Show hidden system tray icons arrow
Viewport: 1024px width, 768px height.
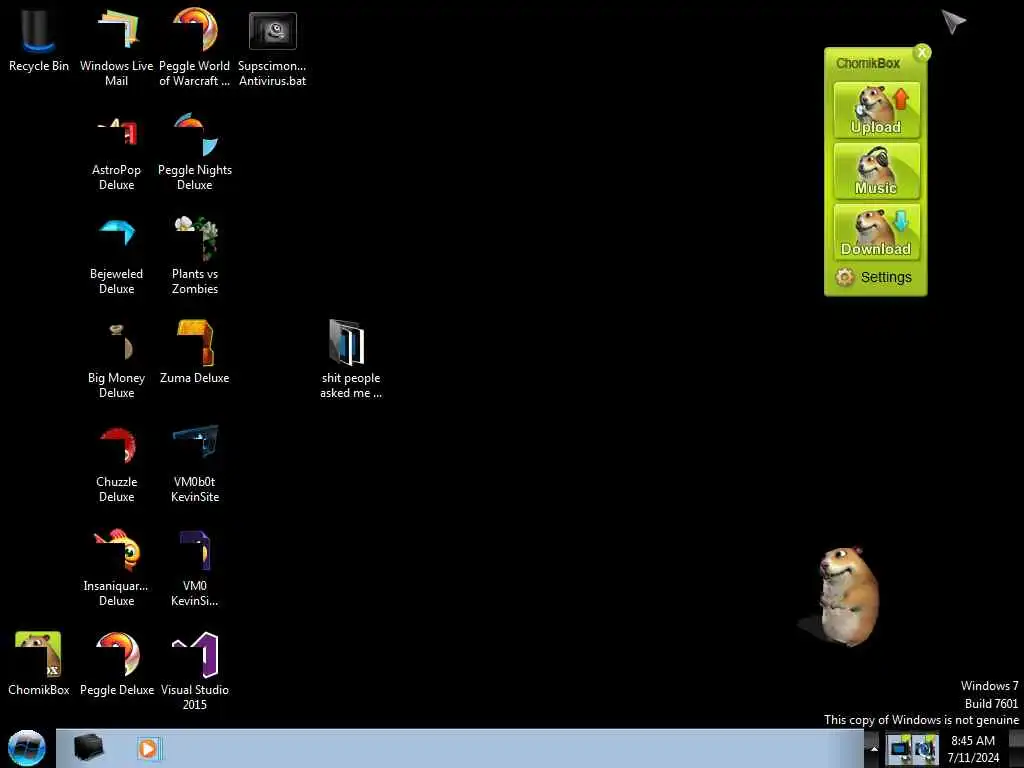coord(874,748)
